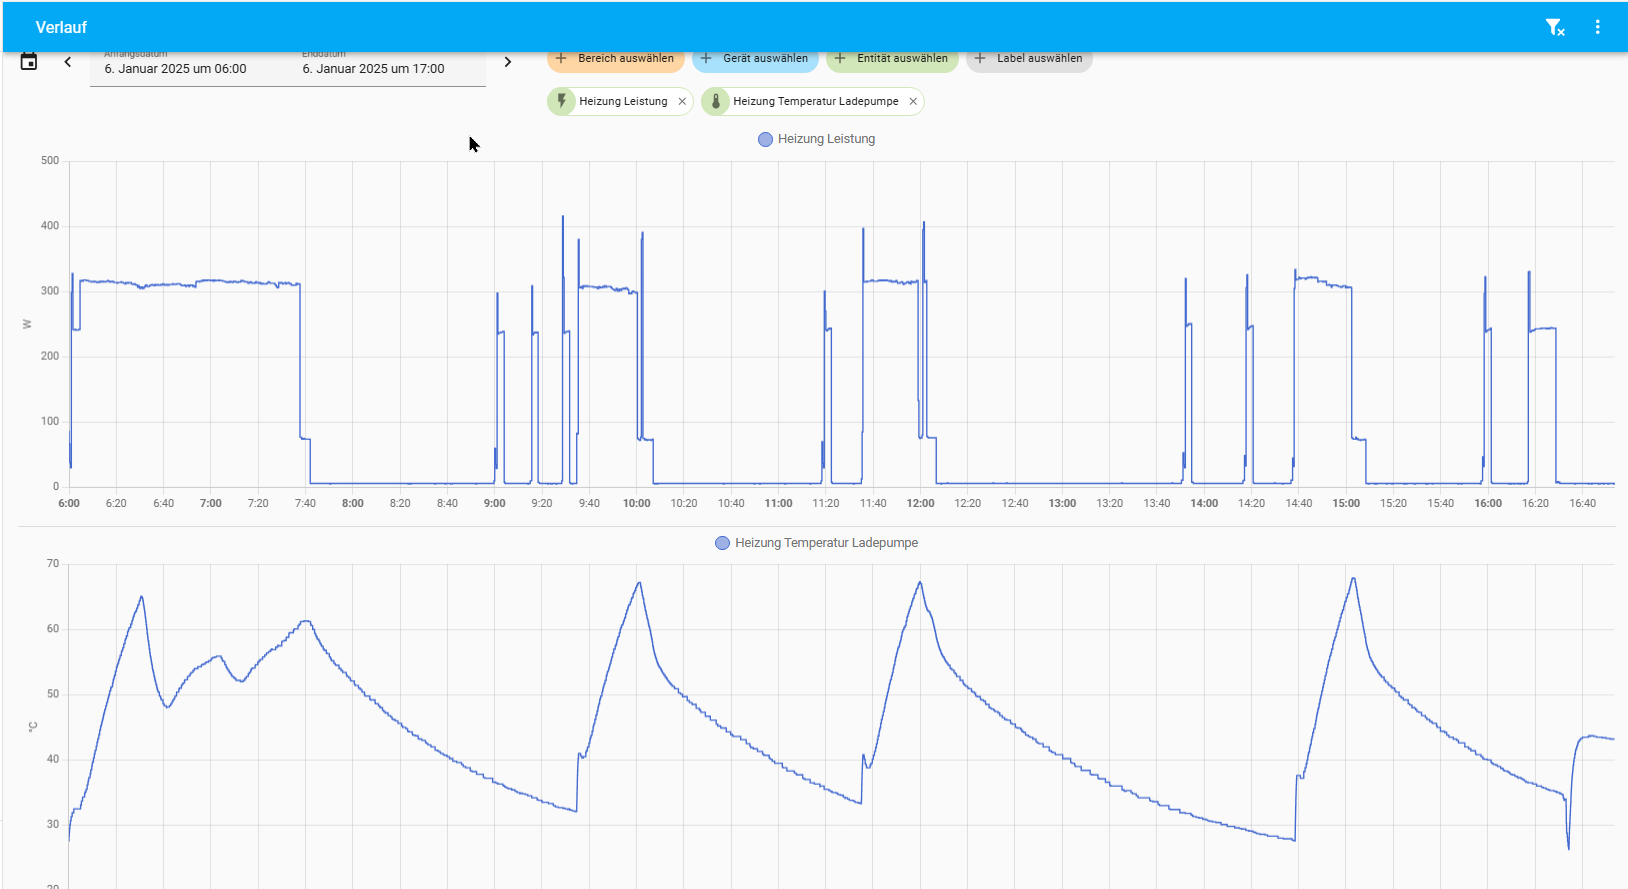Remove the Heizung Leistung entity chip
This screenshot has height=889, width=1628.
coord(682,101)
